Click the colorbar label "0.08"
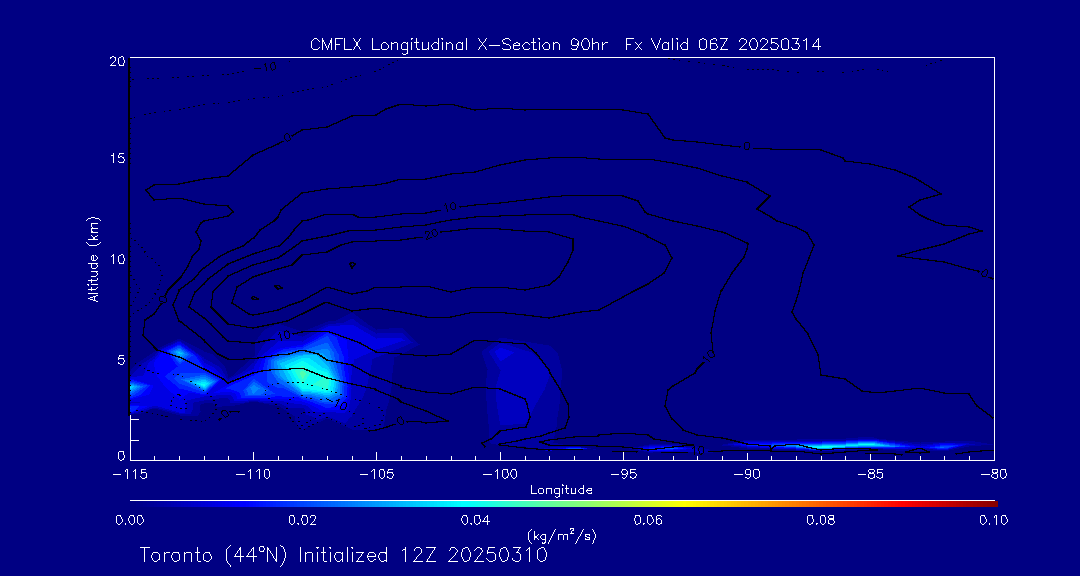The width and height of the screenshot is (1080, 576). click(821, 520)
